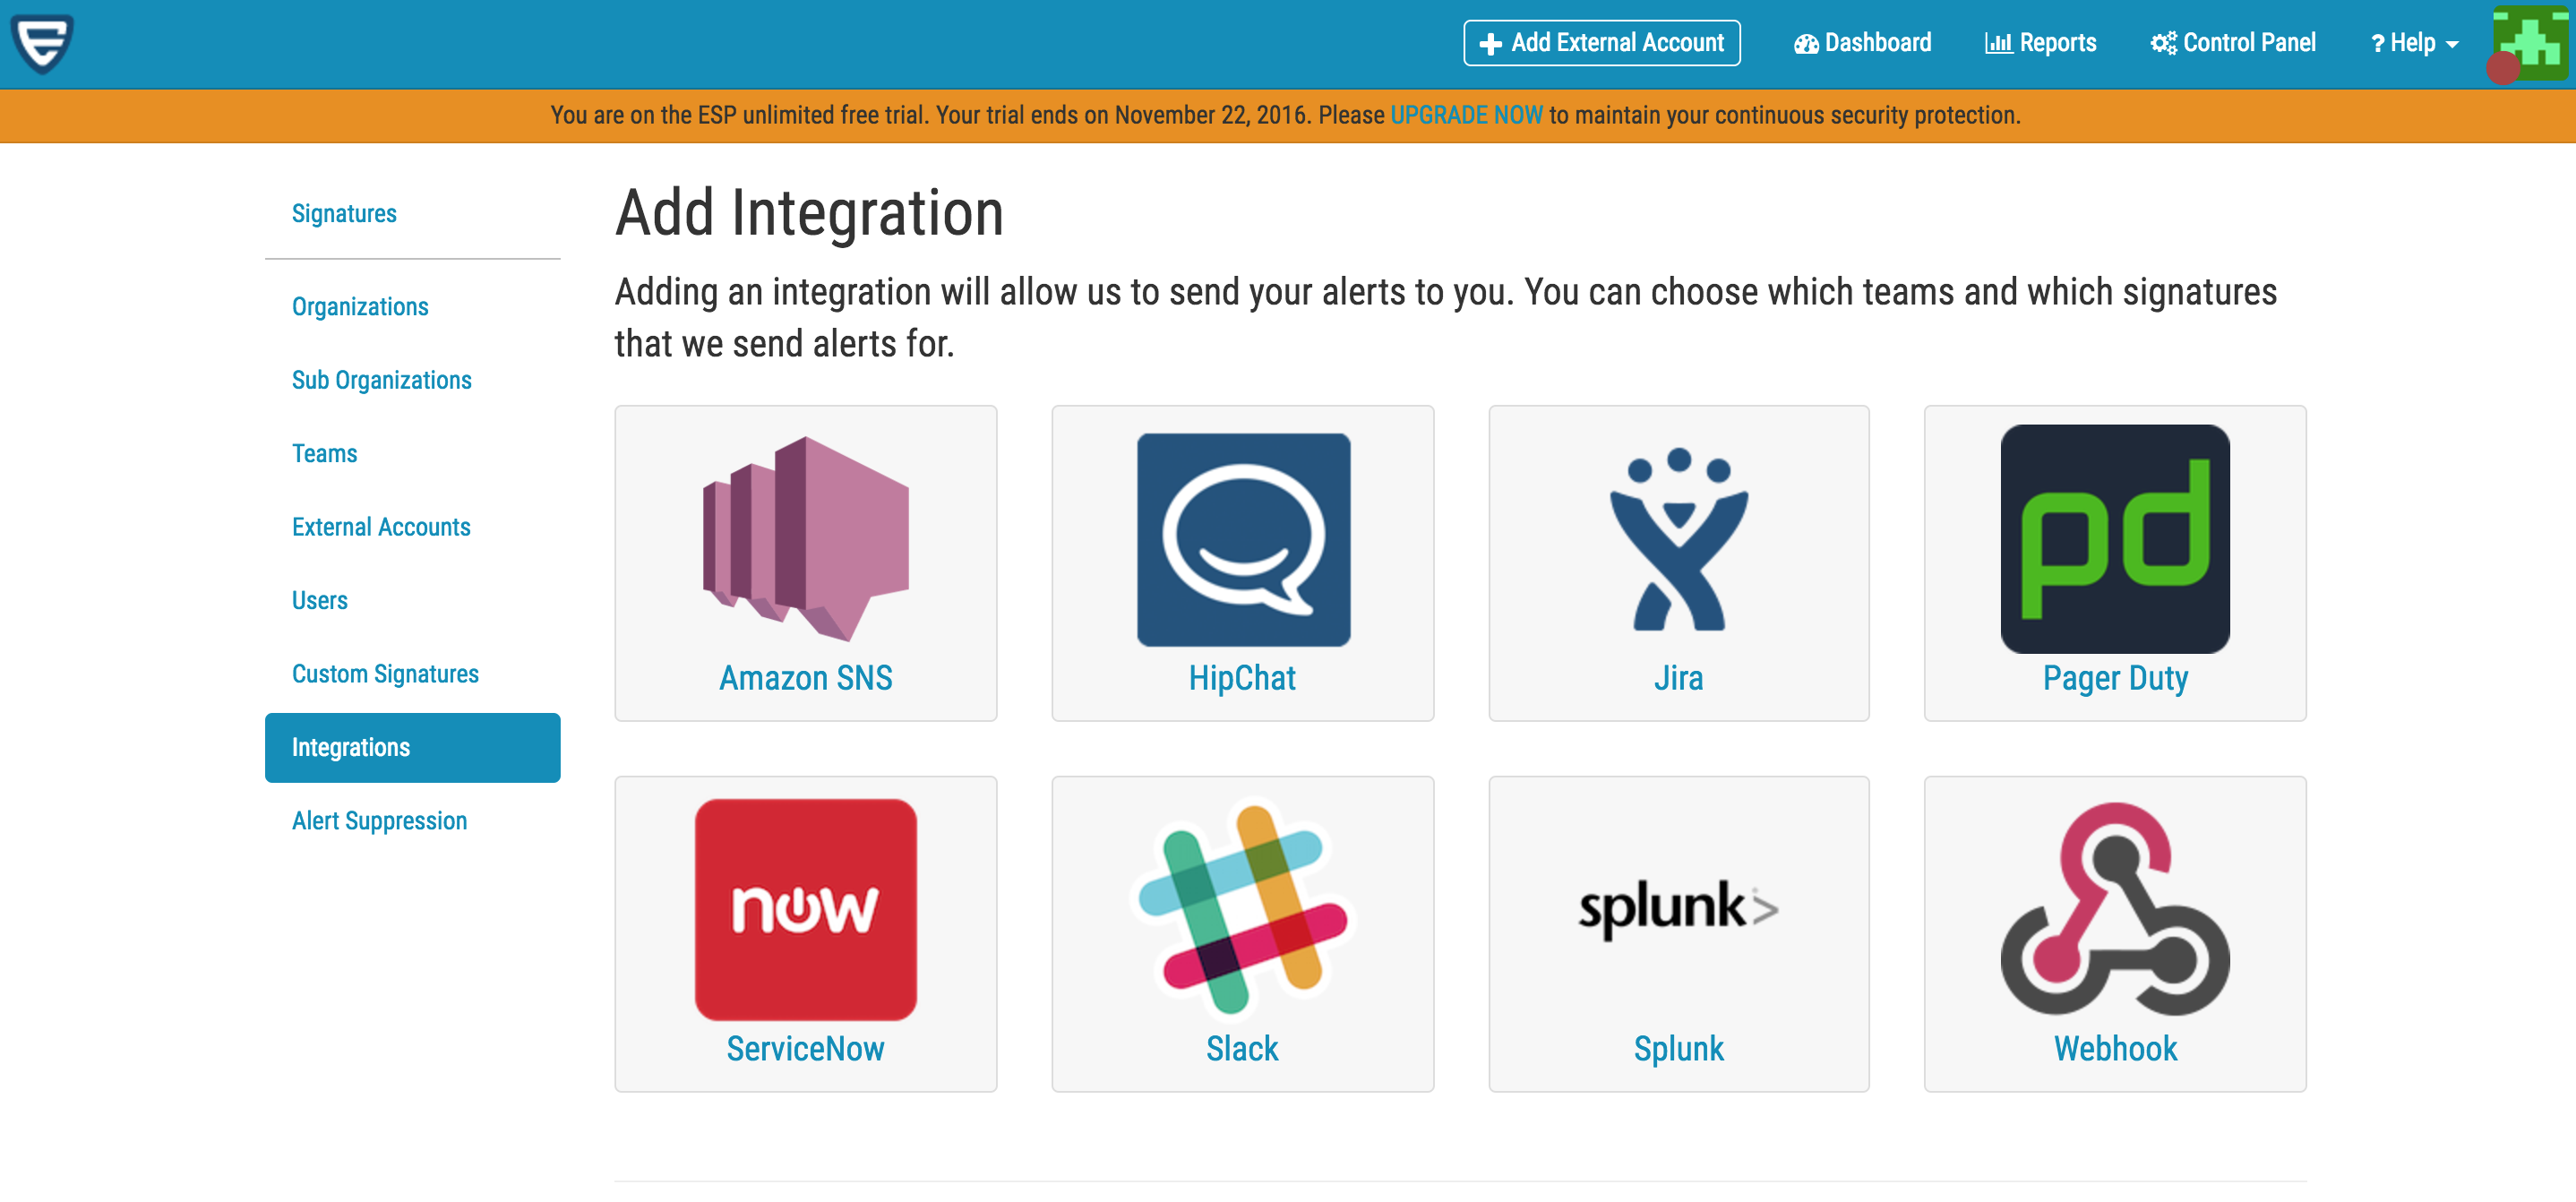Choose the Jira integration logo
2576x1202 pixels.
[x=1678, y=539]
